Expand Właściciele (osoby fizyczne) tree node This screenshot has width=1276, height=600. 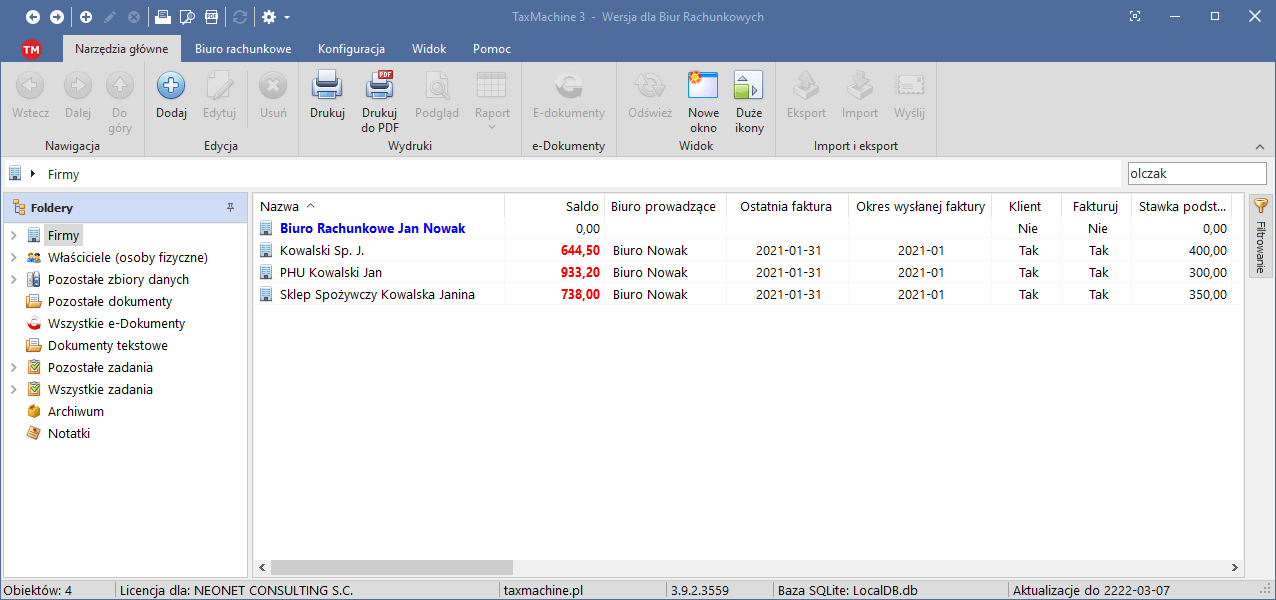pyautogui.click(x=13, y=258)
